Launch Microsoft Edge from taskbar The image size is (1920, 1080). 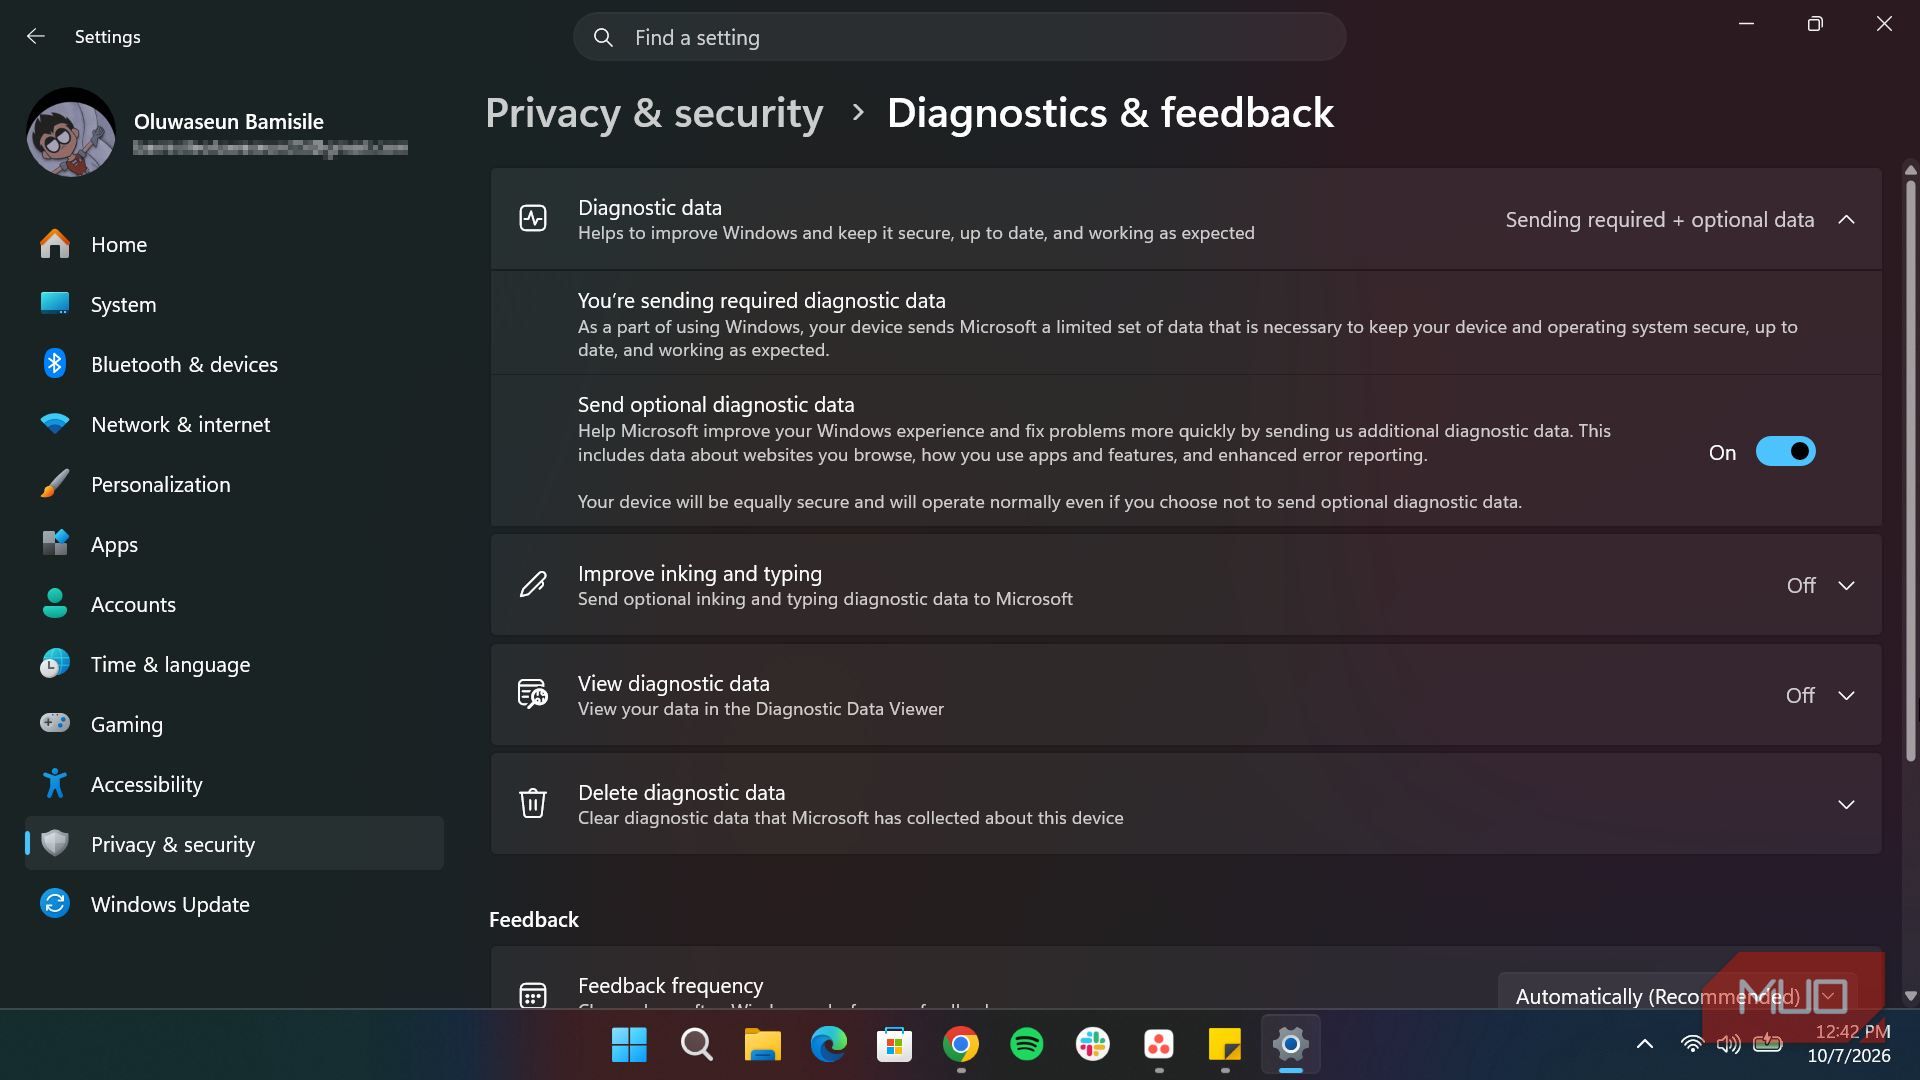coord(828,1044)
